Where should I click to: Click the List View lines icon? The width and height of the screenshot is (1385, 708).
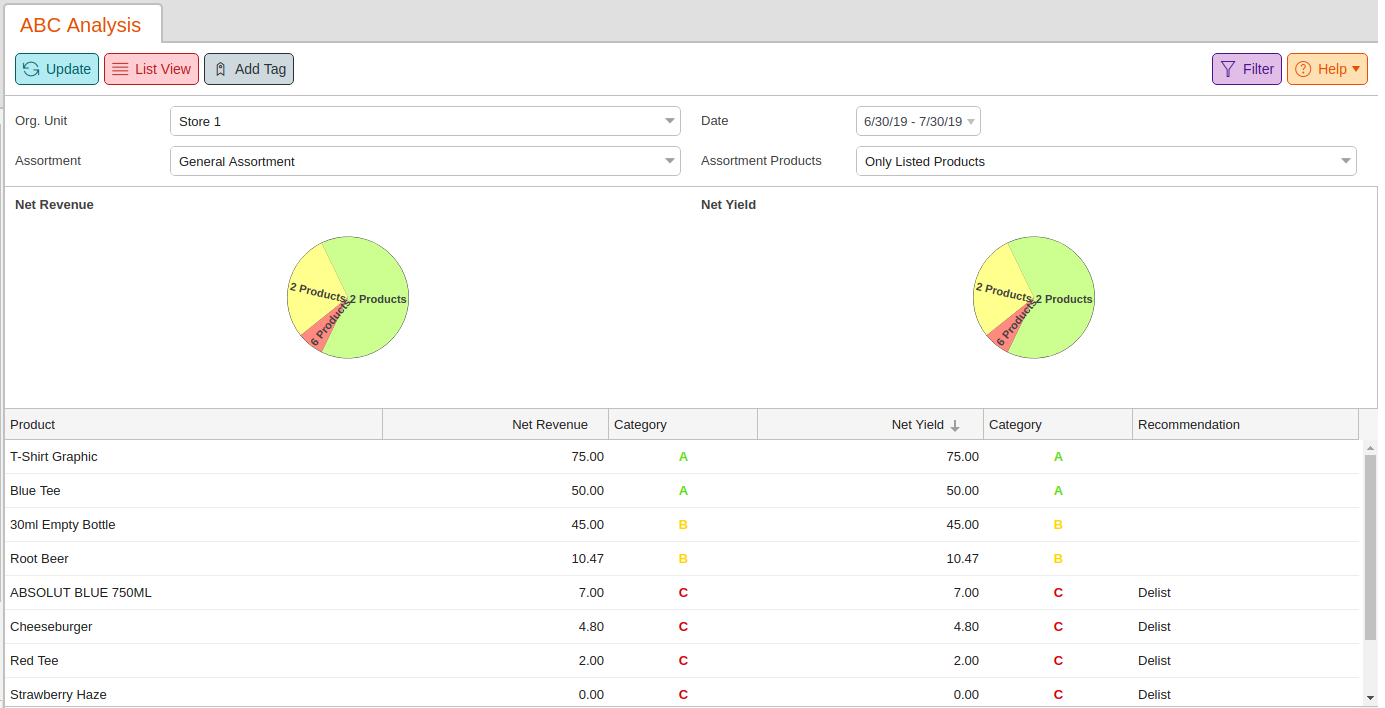(120, 69)
